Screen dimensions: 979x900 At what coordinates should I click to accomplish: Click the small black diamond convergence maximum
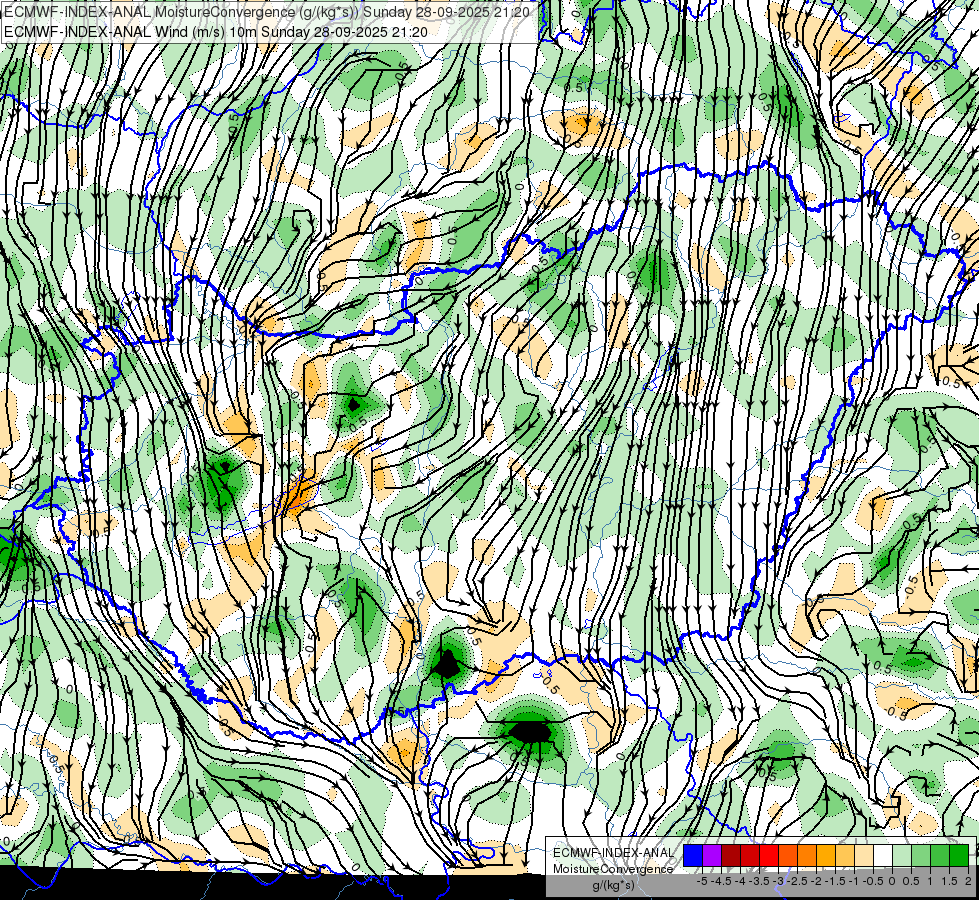(x=354, y=405)
